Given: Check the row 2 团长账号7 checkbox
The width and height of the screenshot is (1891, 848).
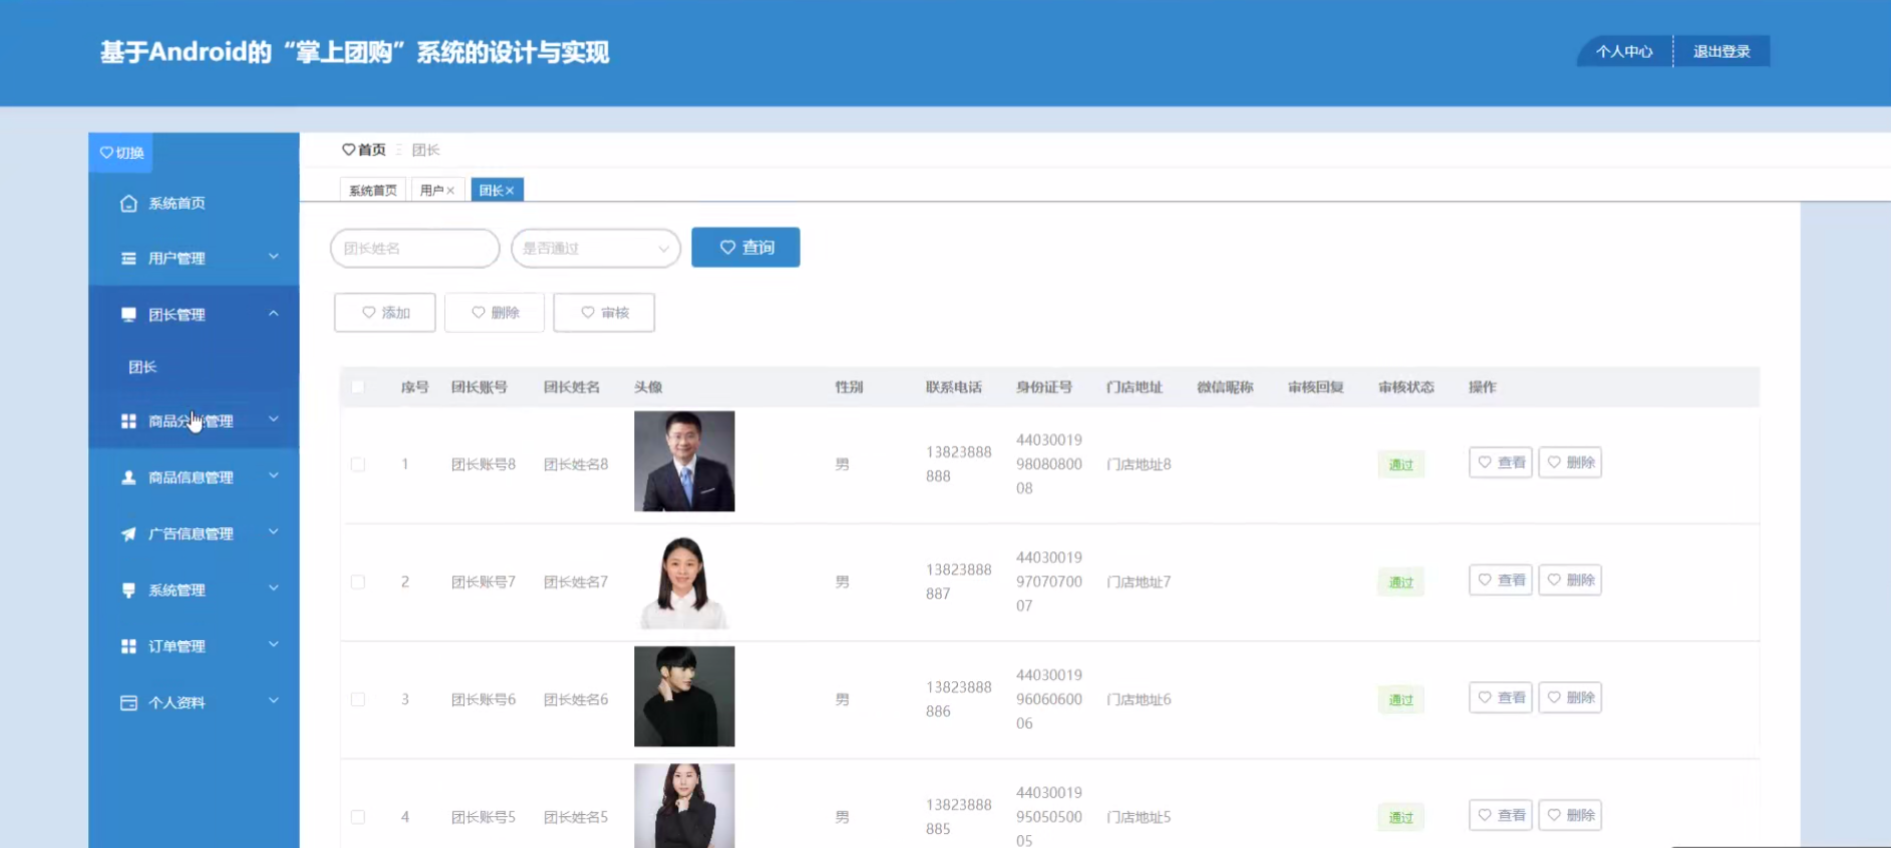Looking at the screenshot, I should pos(358,582).
